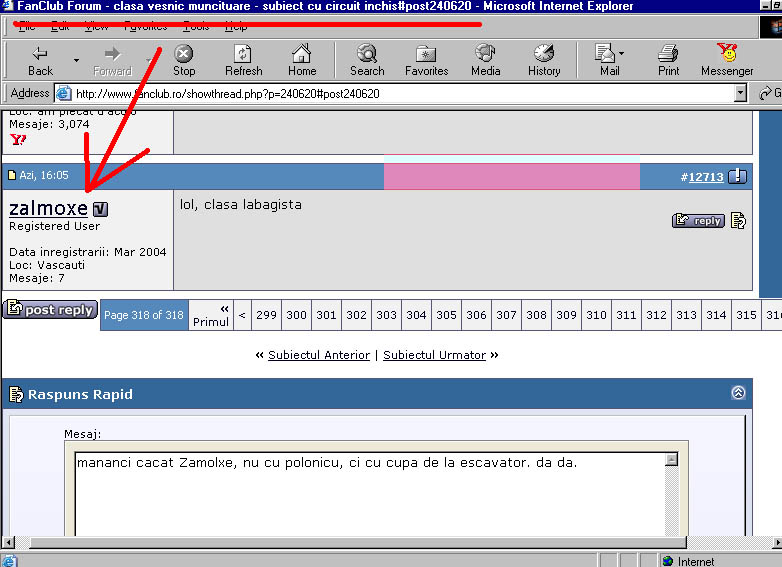
Task: Go to page 315 of thread
Action: [x=746, y=315]
